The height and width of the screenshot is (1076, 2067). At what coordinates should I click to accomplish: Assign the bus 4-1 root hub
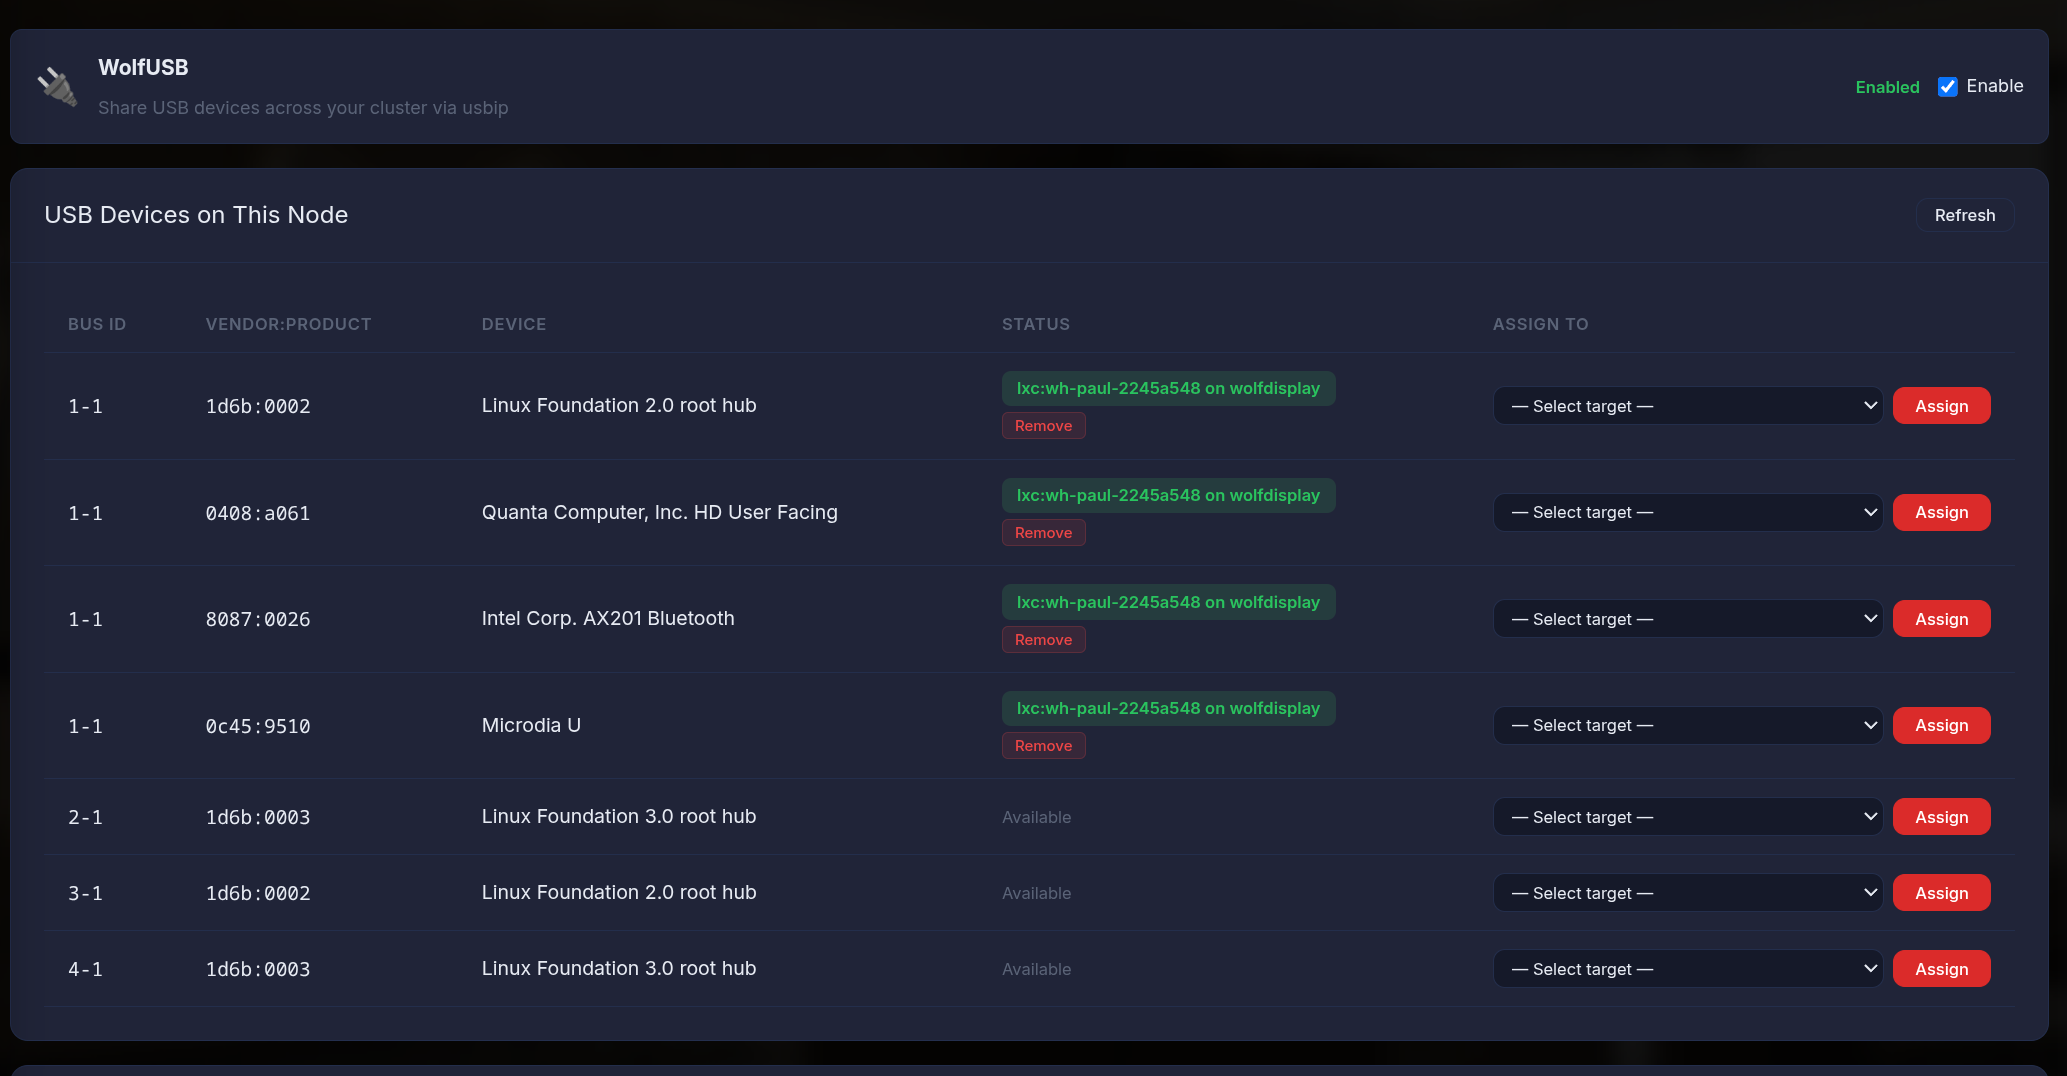[x=1941, y=969]
